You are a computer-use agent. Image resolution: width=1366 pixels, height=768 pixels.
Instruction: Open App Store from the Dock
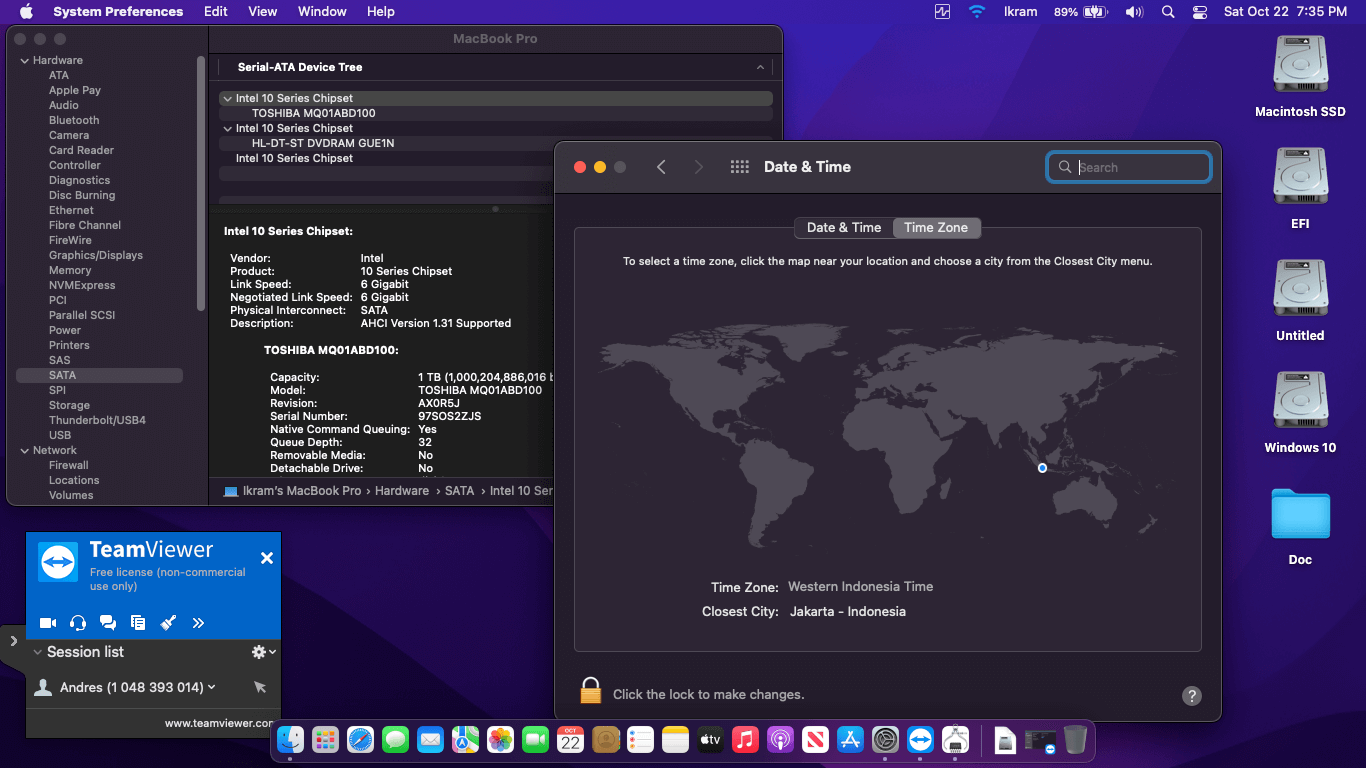tap(850, 740)
